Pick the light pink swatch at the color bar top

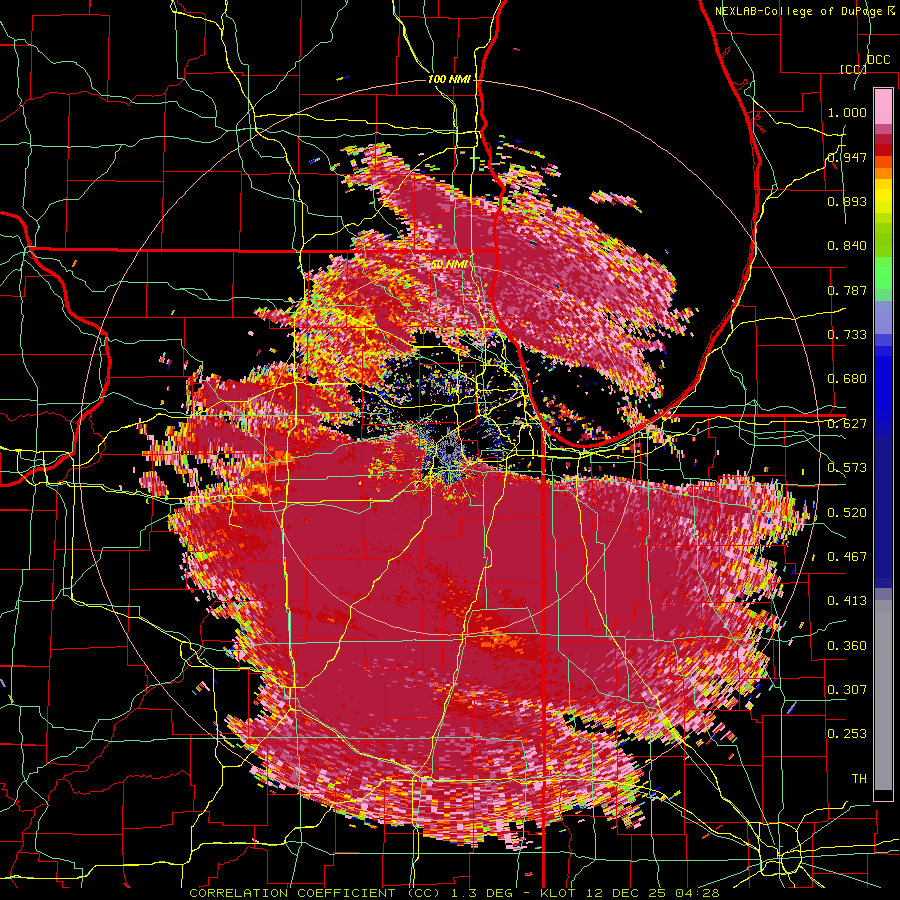[x=883, y=106]
